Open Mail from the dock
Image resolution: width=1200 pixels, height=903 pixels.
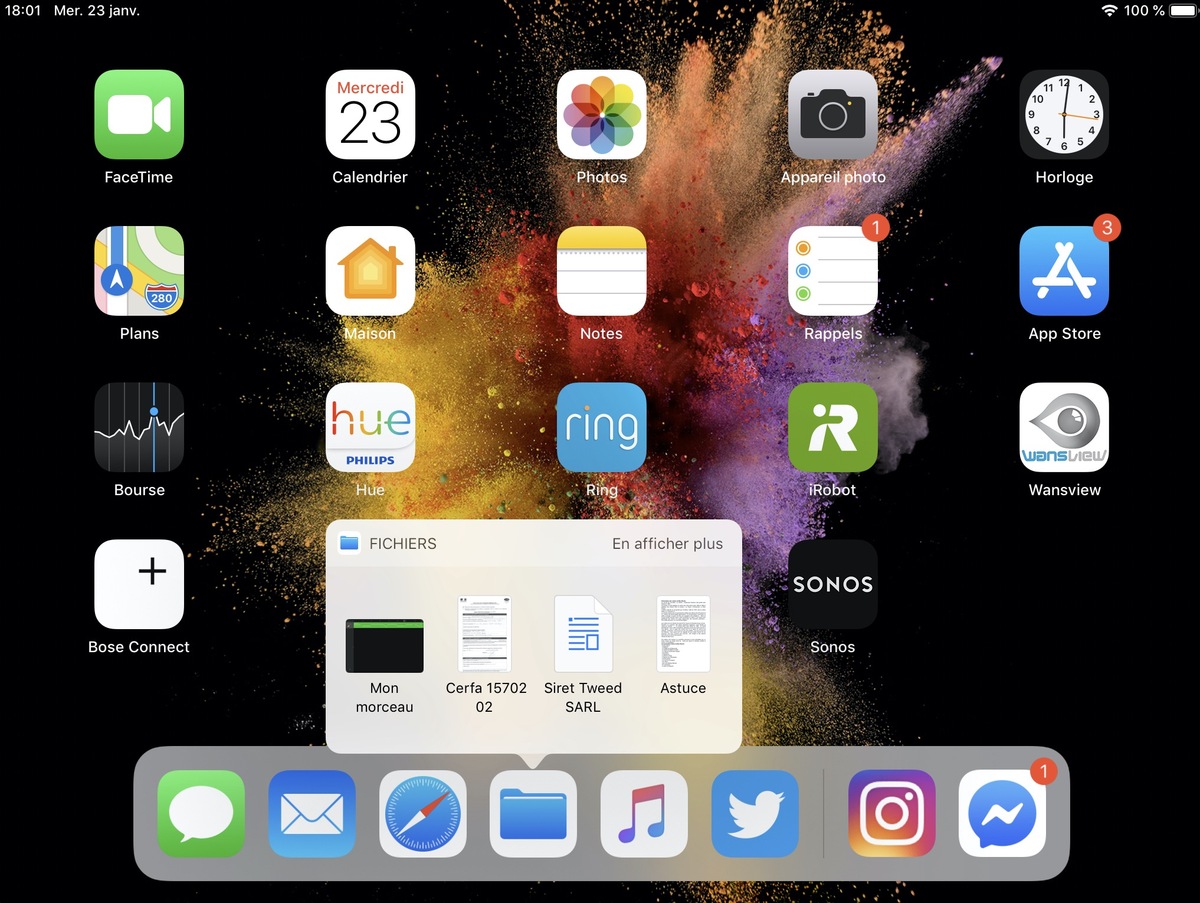(312, 814)
